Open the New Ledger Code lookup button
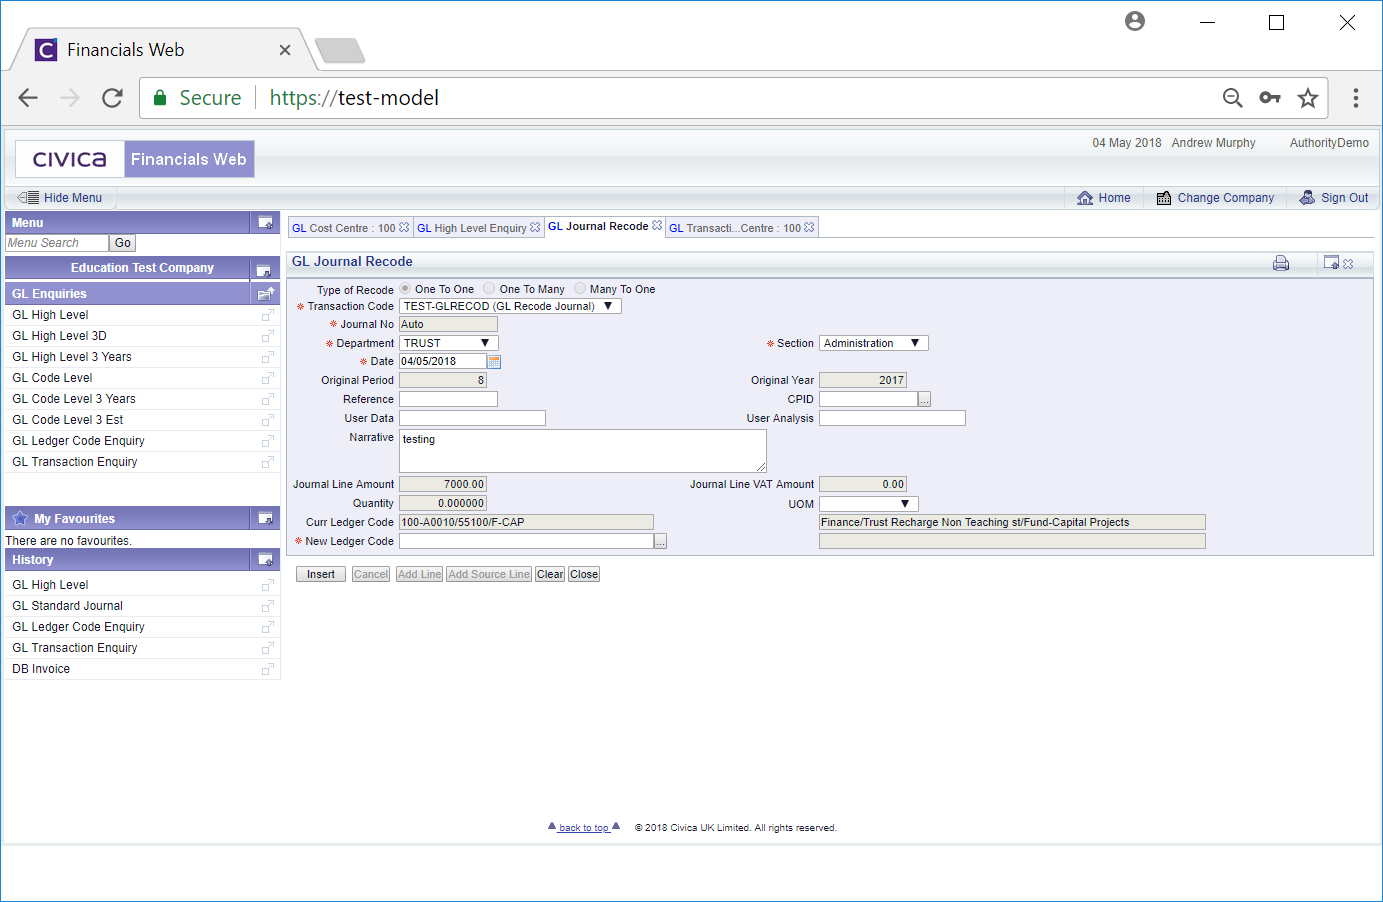1383x902 pixels. [661, 541]
